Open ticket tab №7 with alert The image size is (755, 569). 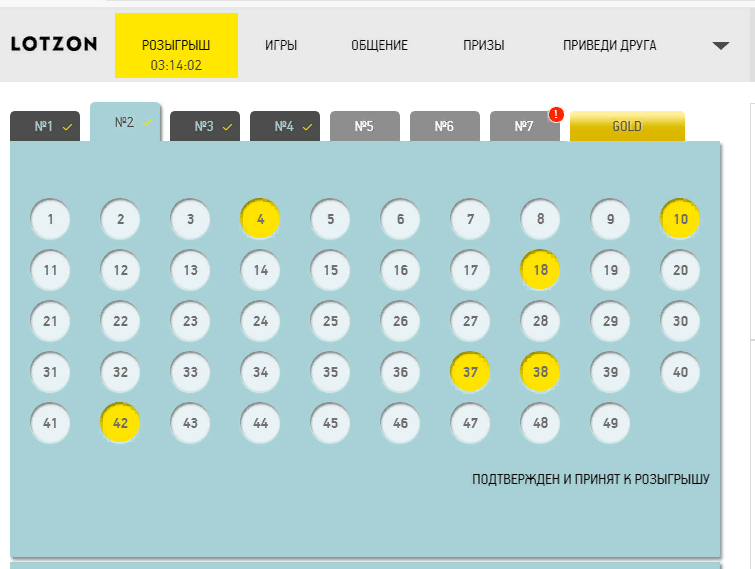tap(525, 126)
